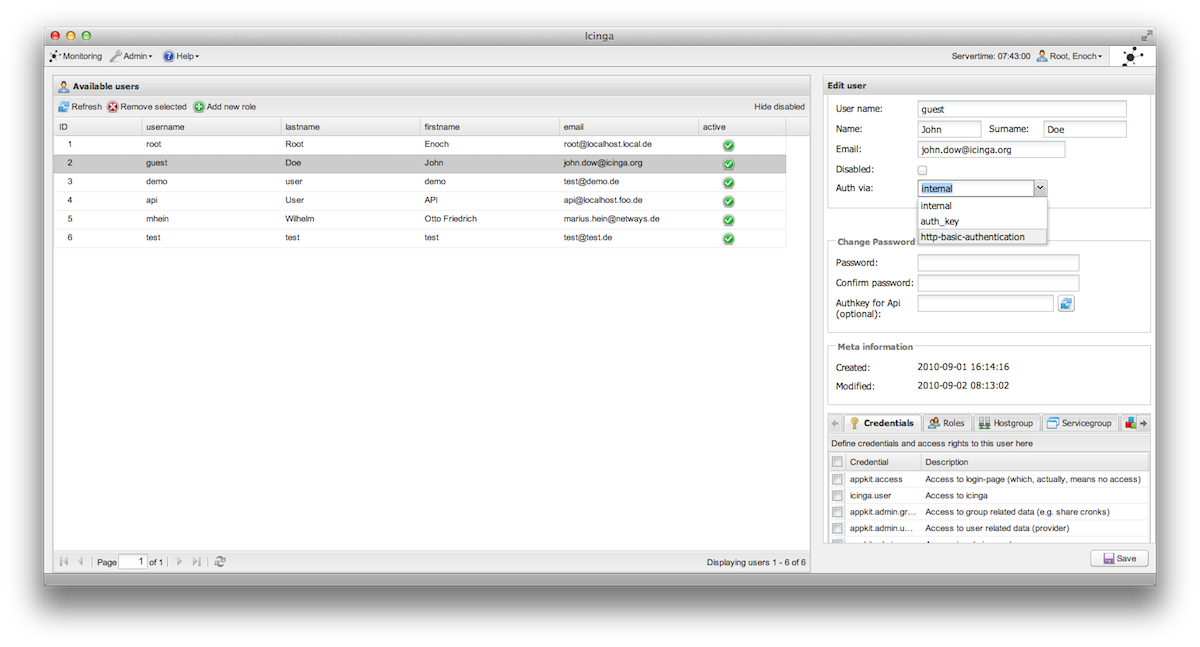Screen dimensions: 1200x647
Task: Click the Save button
Action: pos(1119,559)
